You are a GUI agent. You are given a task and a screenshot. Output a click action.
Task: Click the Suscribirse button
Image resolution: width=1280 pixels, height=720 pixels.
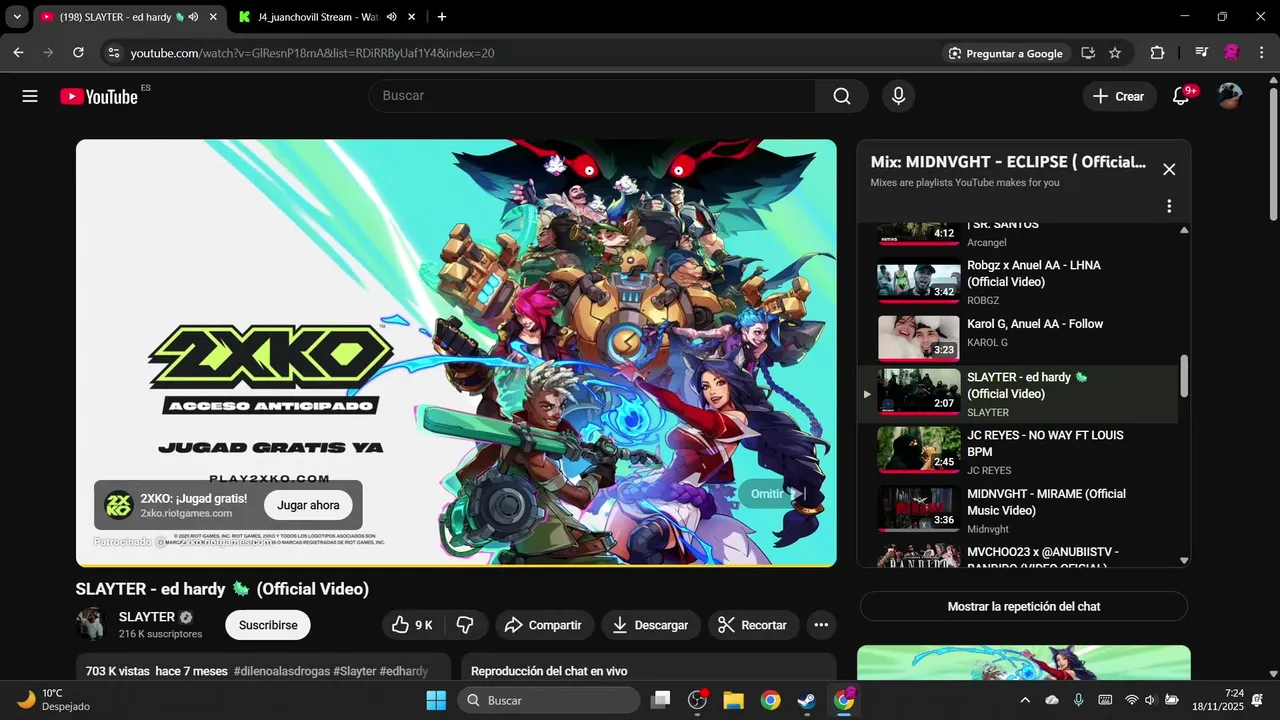click(268, 625)
